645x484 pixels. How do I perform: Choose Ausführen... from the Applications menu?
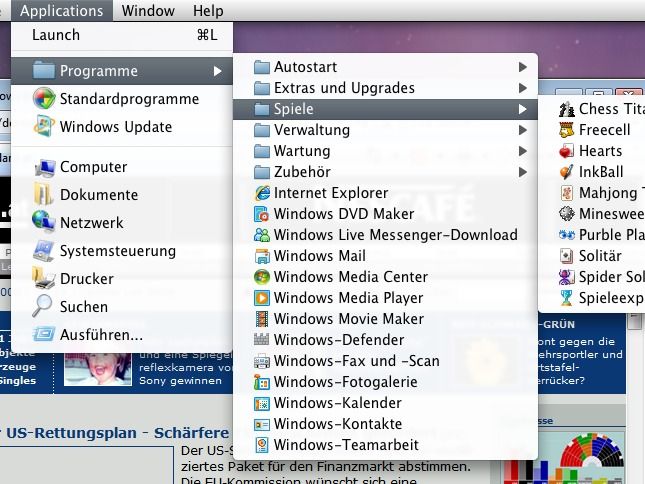click(100, 335)
